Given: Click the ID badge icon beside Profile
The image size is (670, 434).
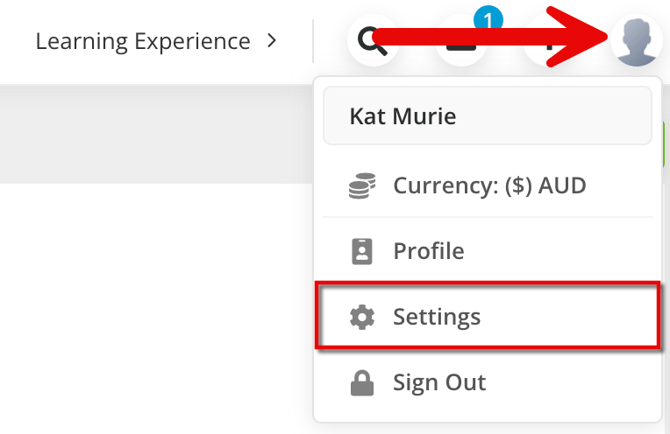Looking at the screenshot, I should pyautogui.click(x=362, y=251).
